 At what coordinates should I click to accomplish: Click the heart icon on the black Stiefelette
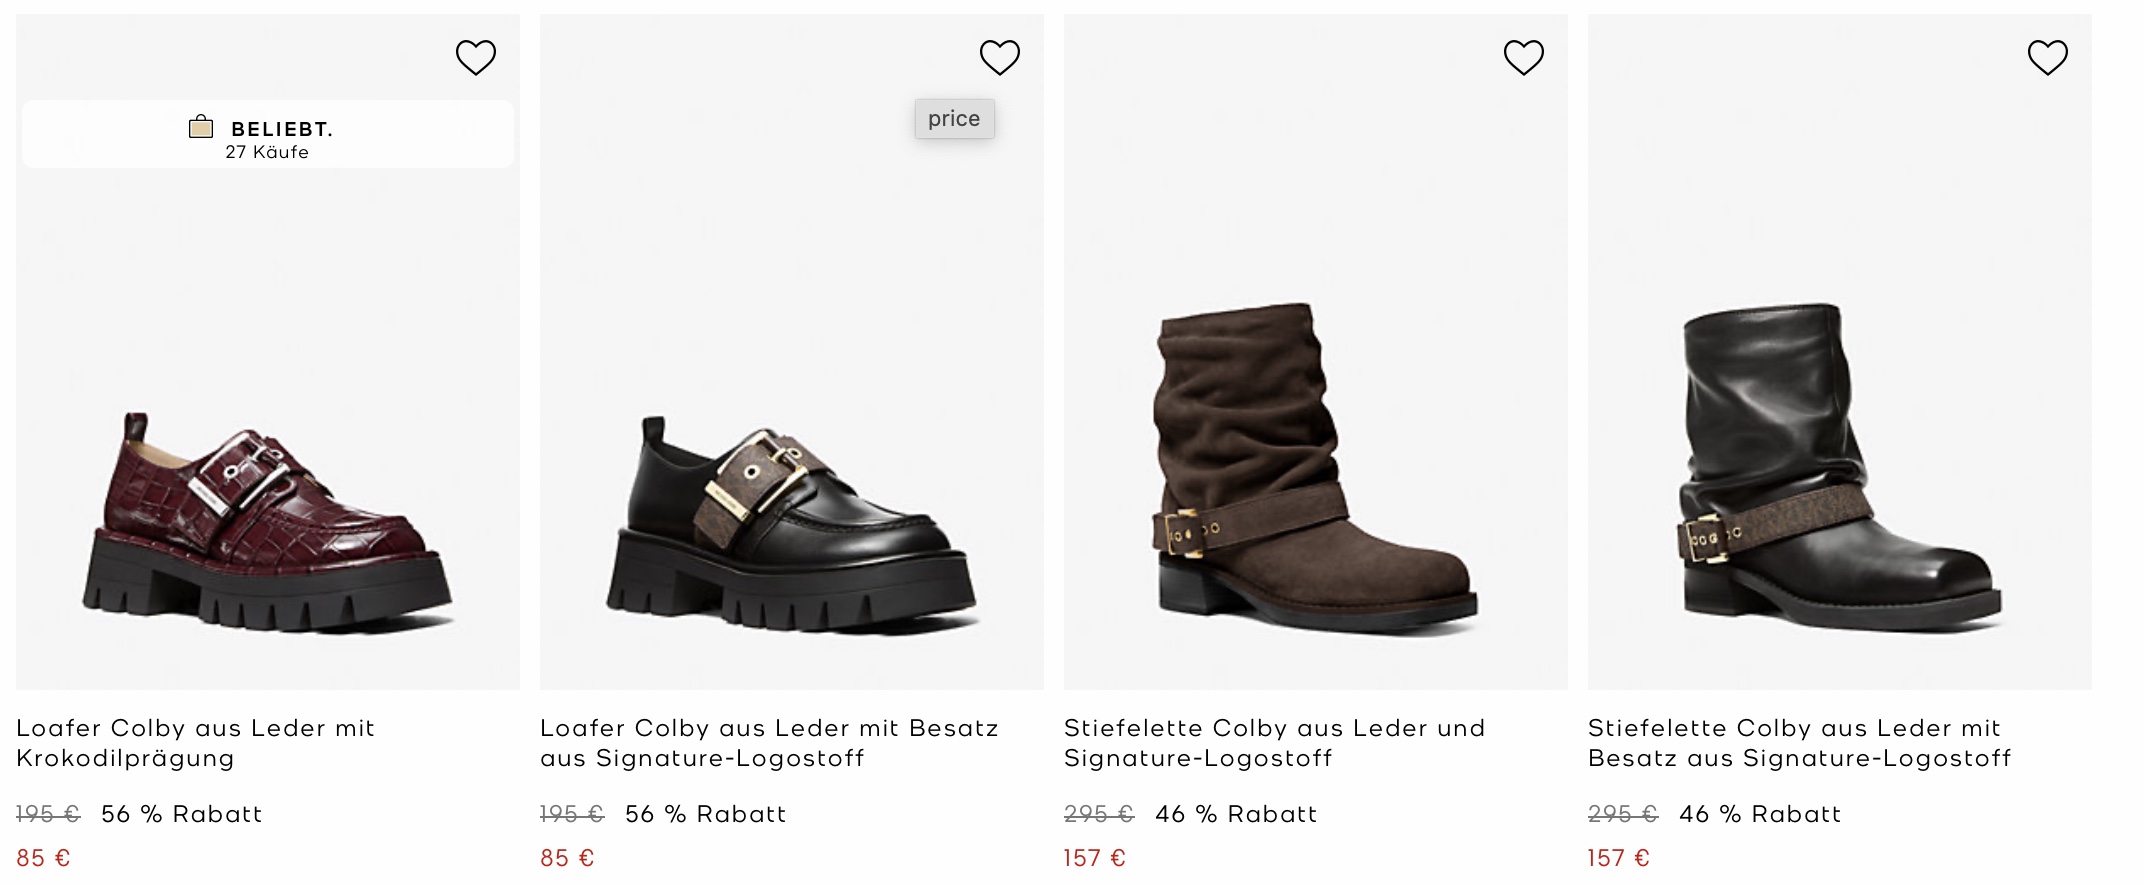click(2049, 56)
